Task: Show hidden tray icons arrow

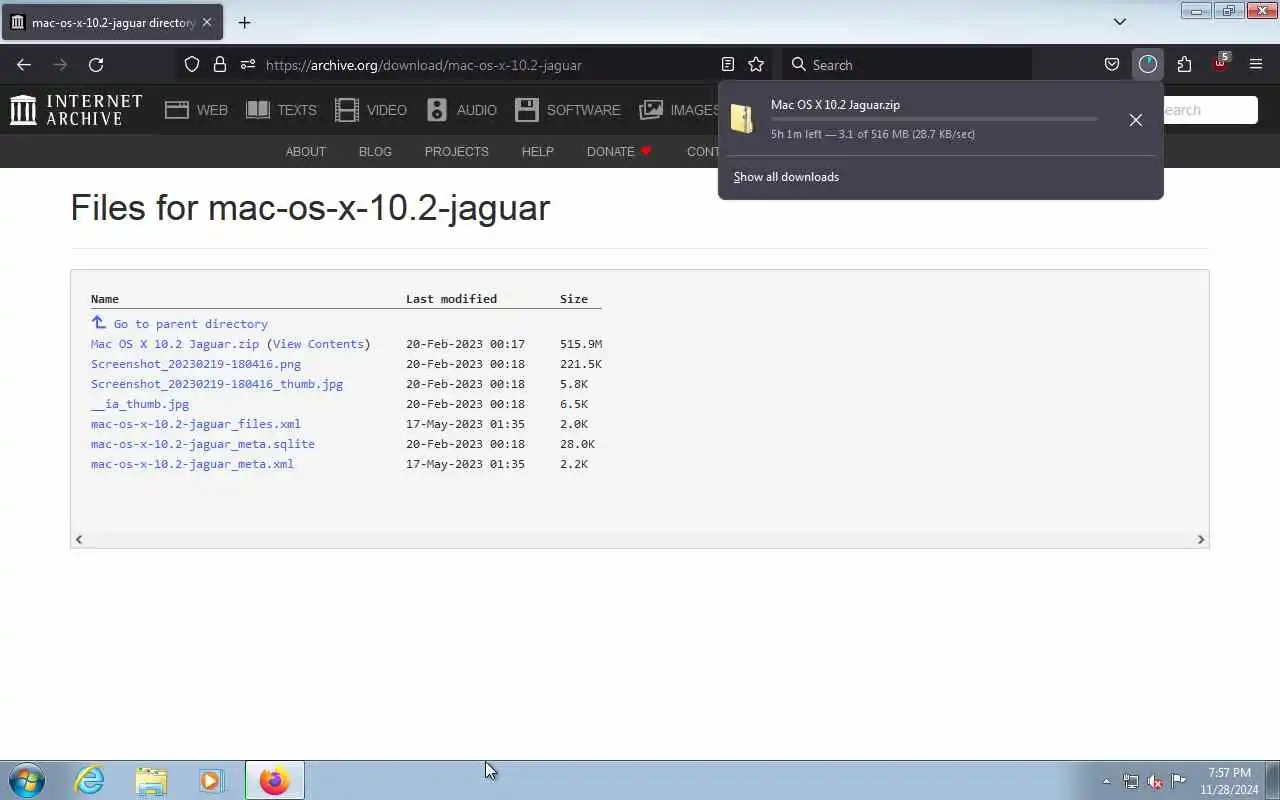Action: [1106, 781]
